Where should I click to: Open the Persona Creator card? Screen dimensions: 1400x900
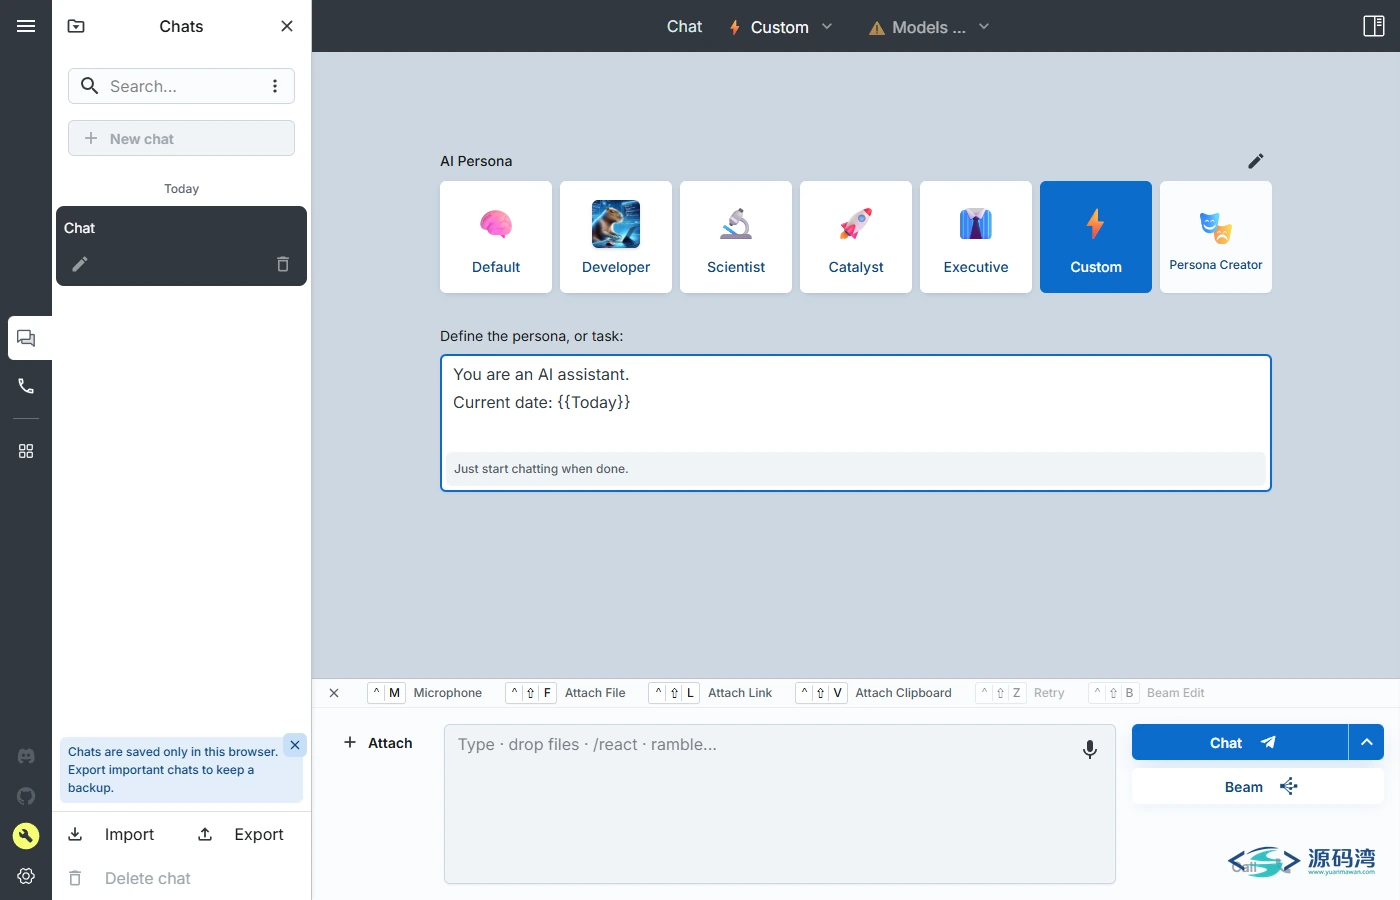(1216, 237)
